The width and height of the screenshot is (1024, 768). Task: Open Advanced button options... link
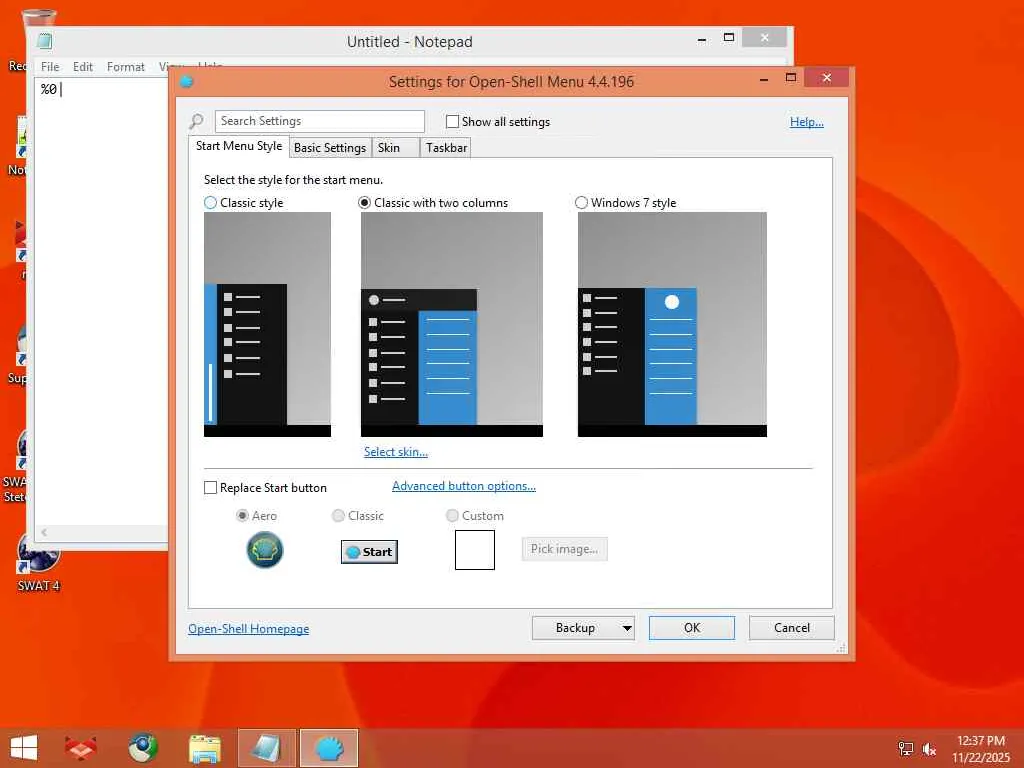pos(464,486)
